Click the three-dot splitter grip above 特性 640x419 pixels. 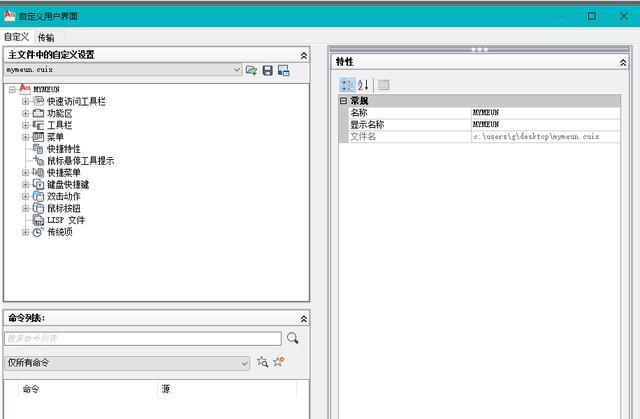[480, 49]
